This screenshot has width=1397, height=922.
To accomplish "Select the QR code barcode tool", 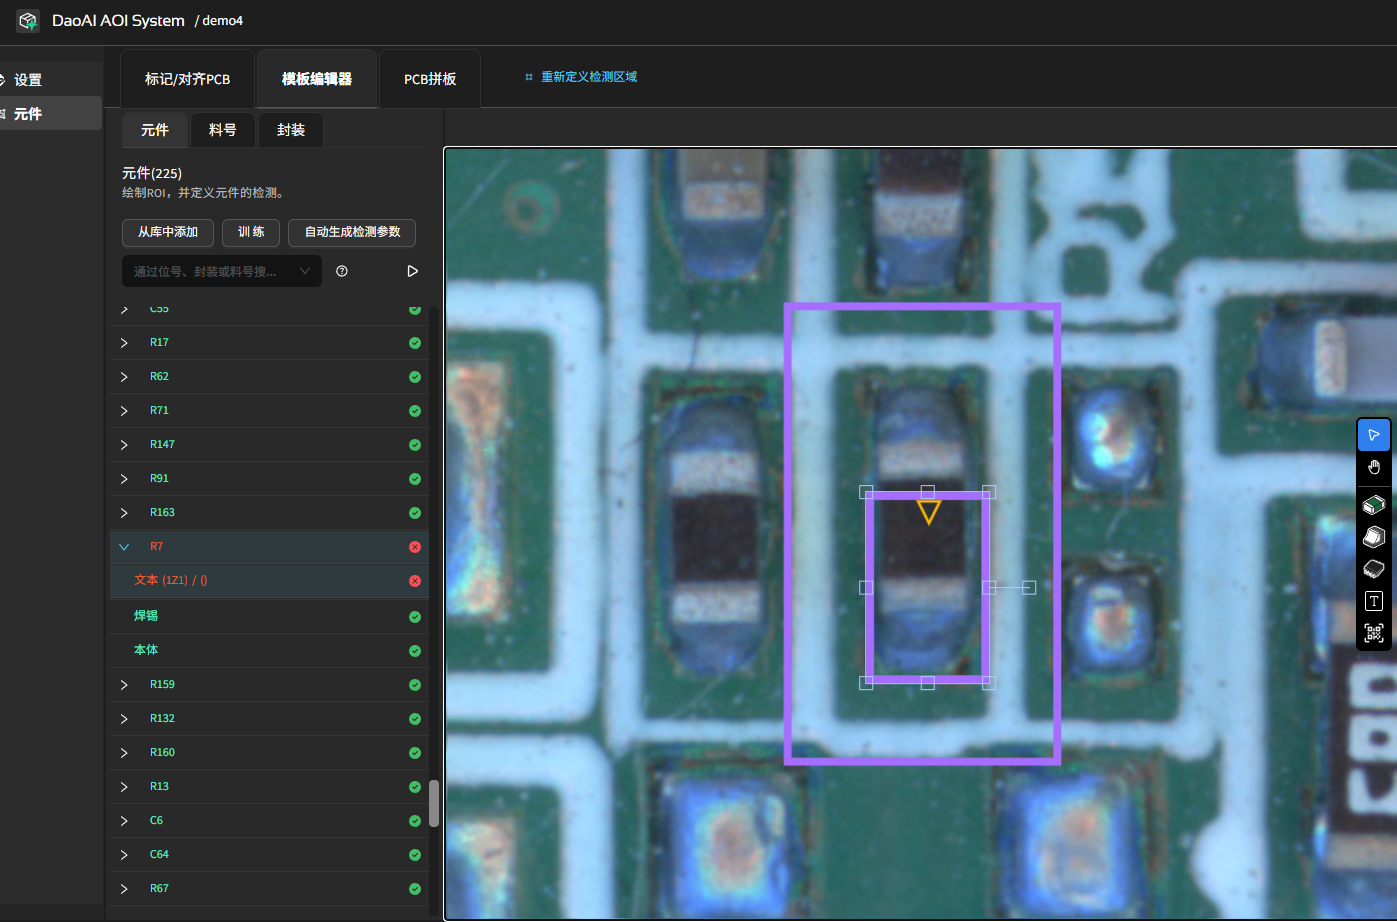I will 1374,633.
